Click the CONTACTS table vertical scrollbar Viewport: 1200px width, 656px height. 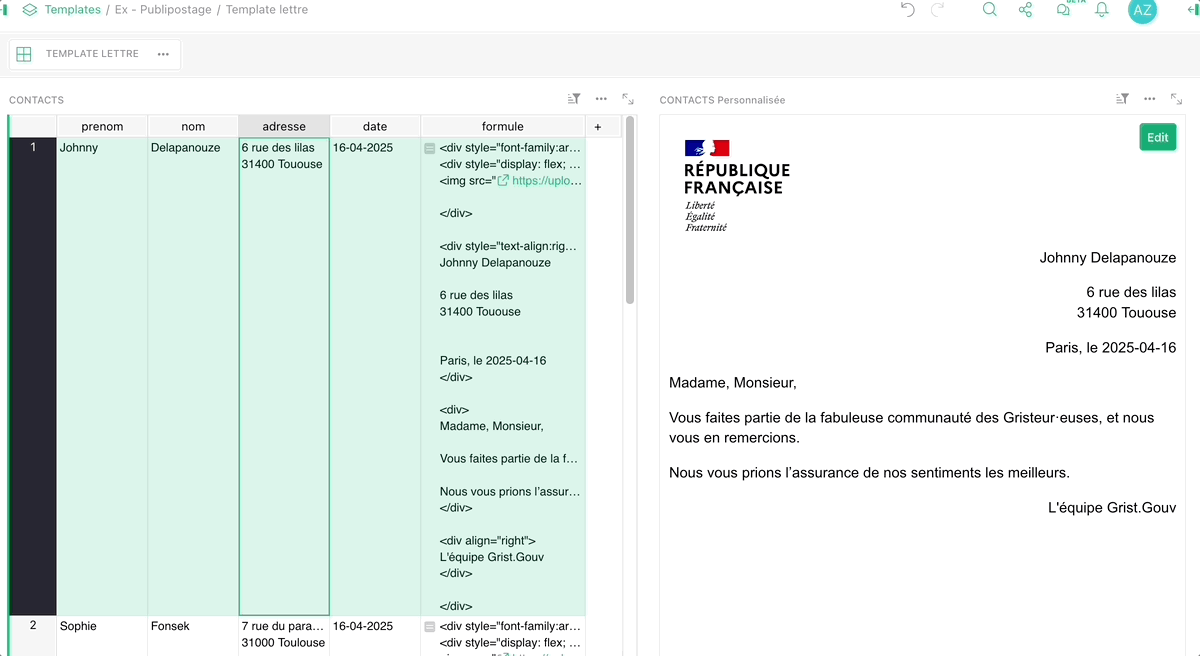(x=630, y=212)
